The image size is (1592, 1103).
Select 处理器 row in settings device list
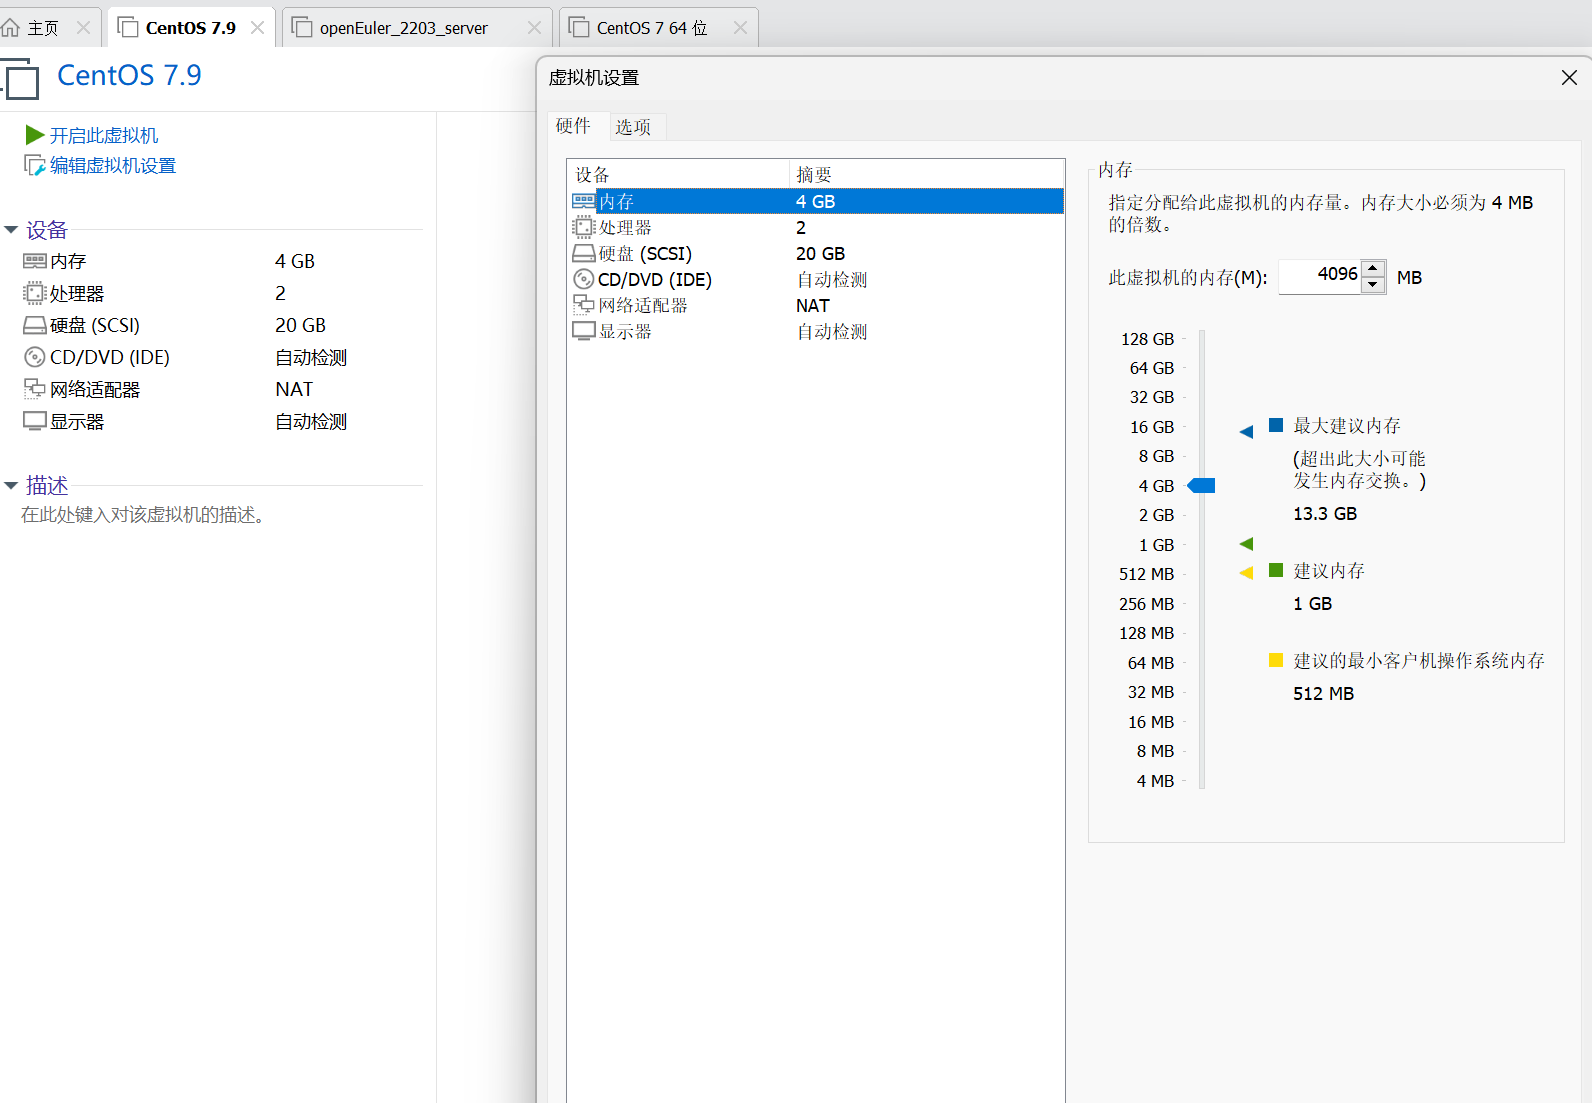pos(817,227)
